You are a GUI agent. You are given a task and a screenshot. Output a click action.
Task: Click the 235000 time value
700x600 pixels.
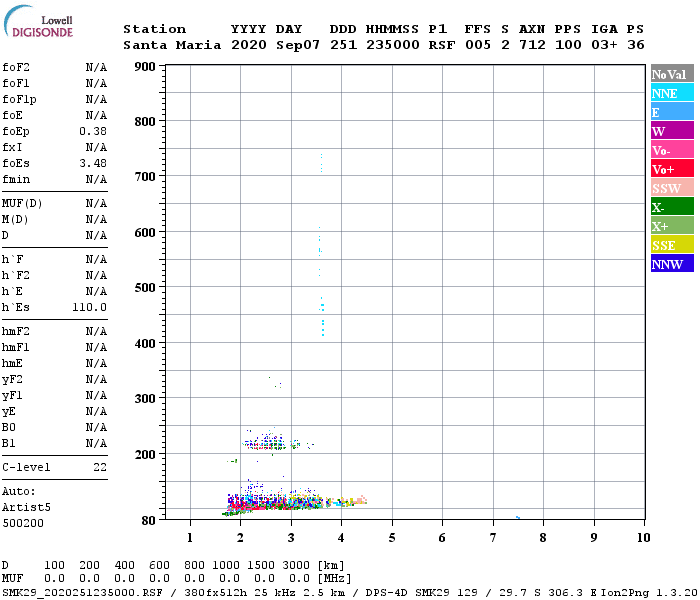coord(393,45)
